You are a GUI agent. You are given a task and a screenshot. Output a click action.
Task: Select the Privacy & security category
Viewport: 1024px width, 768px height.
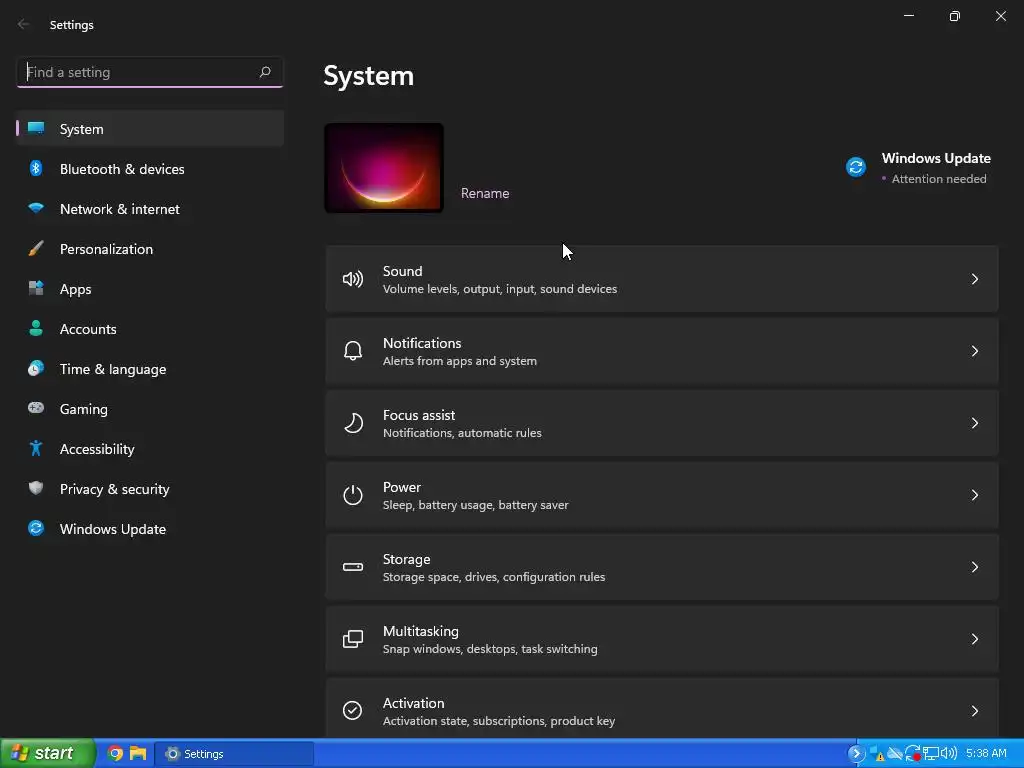click(150, 489)
